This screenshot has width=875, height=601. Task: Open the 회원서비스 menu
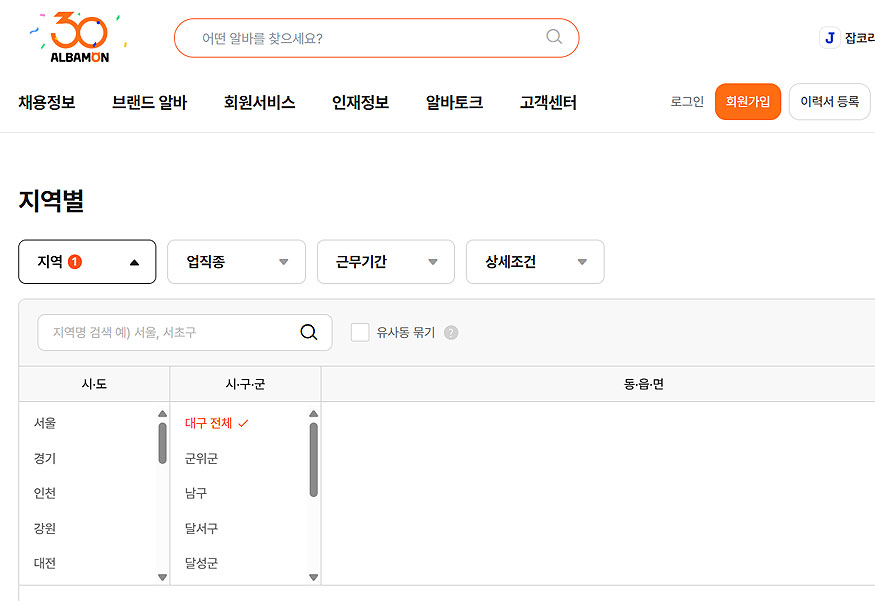tap(259, 102)
